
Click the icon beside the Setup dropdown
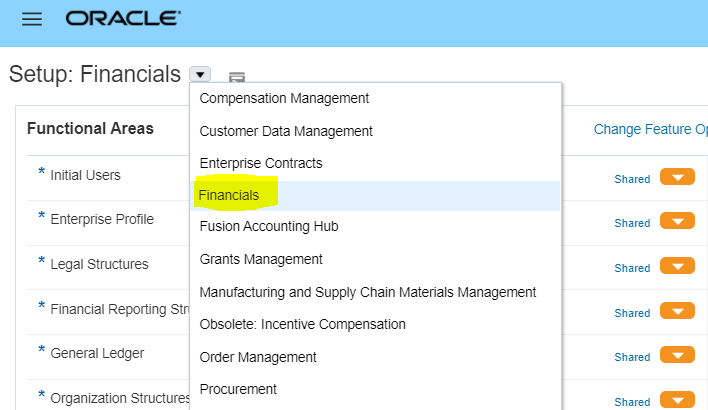[237, 77]
